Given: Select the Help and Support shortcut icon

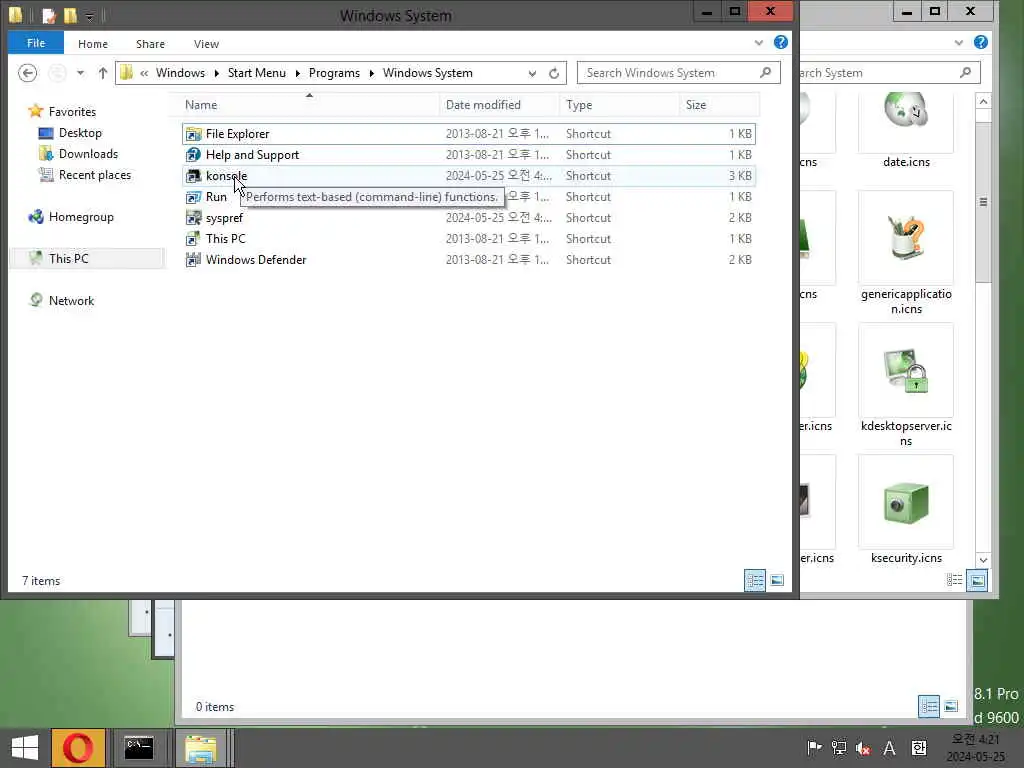Looking at the screenshot, I should click(x=193, y=155).
